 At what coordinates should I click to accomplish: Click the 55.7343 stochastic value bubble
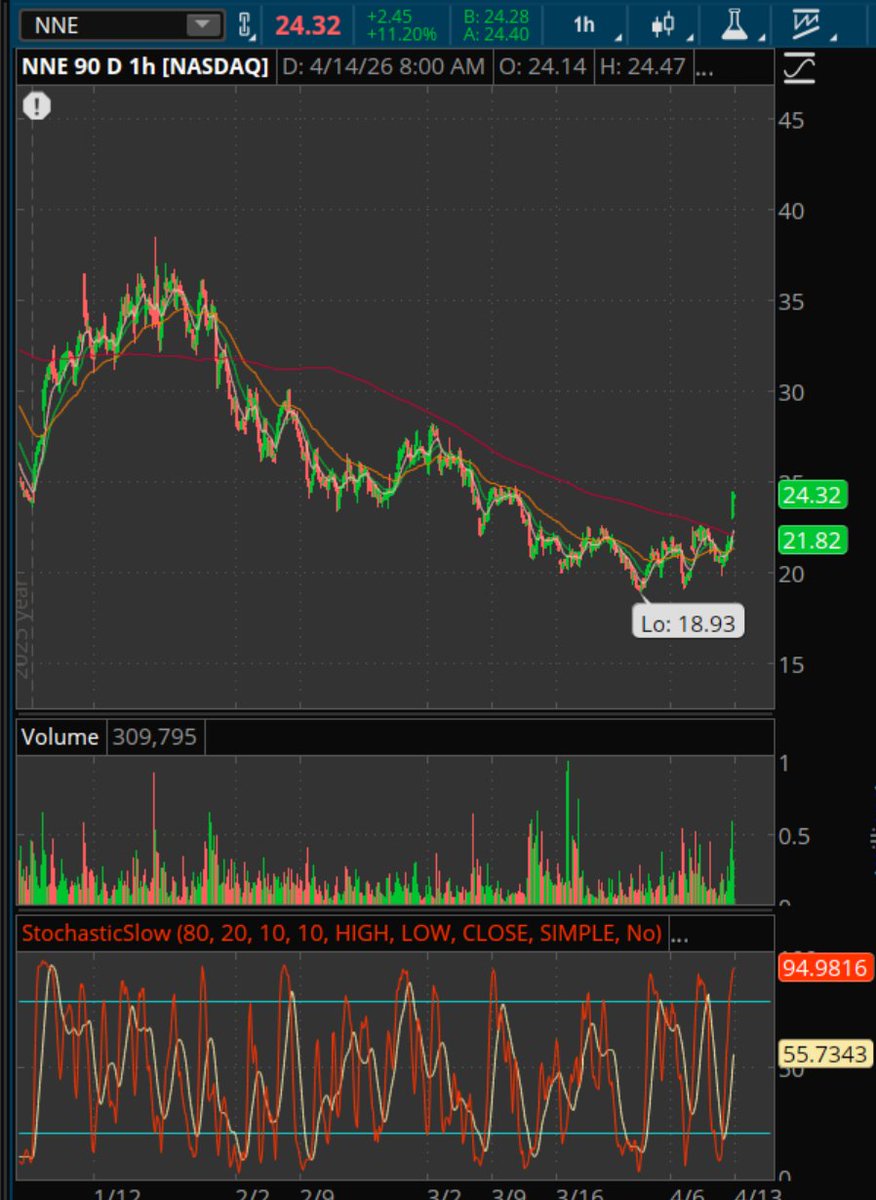coord(826,1054)
